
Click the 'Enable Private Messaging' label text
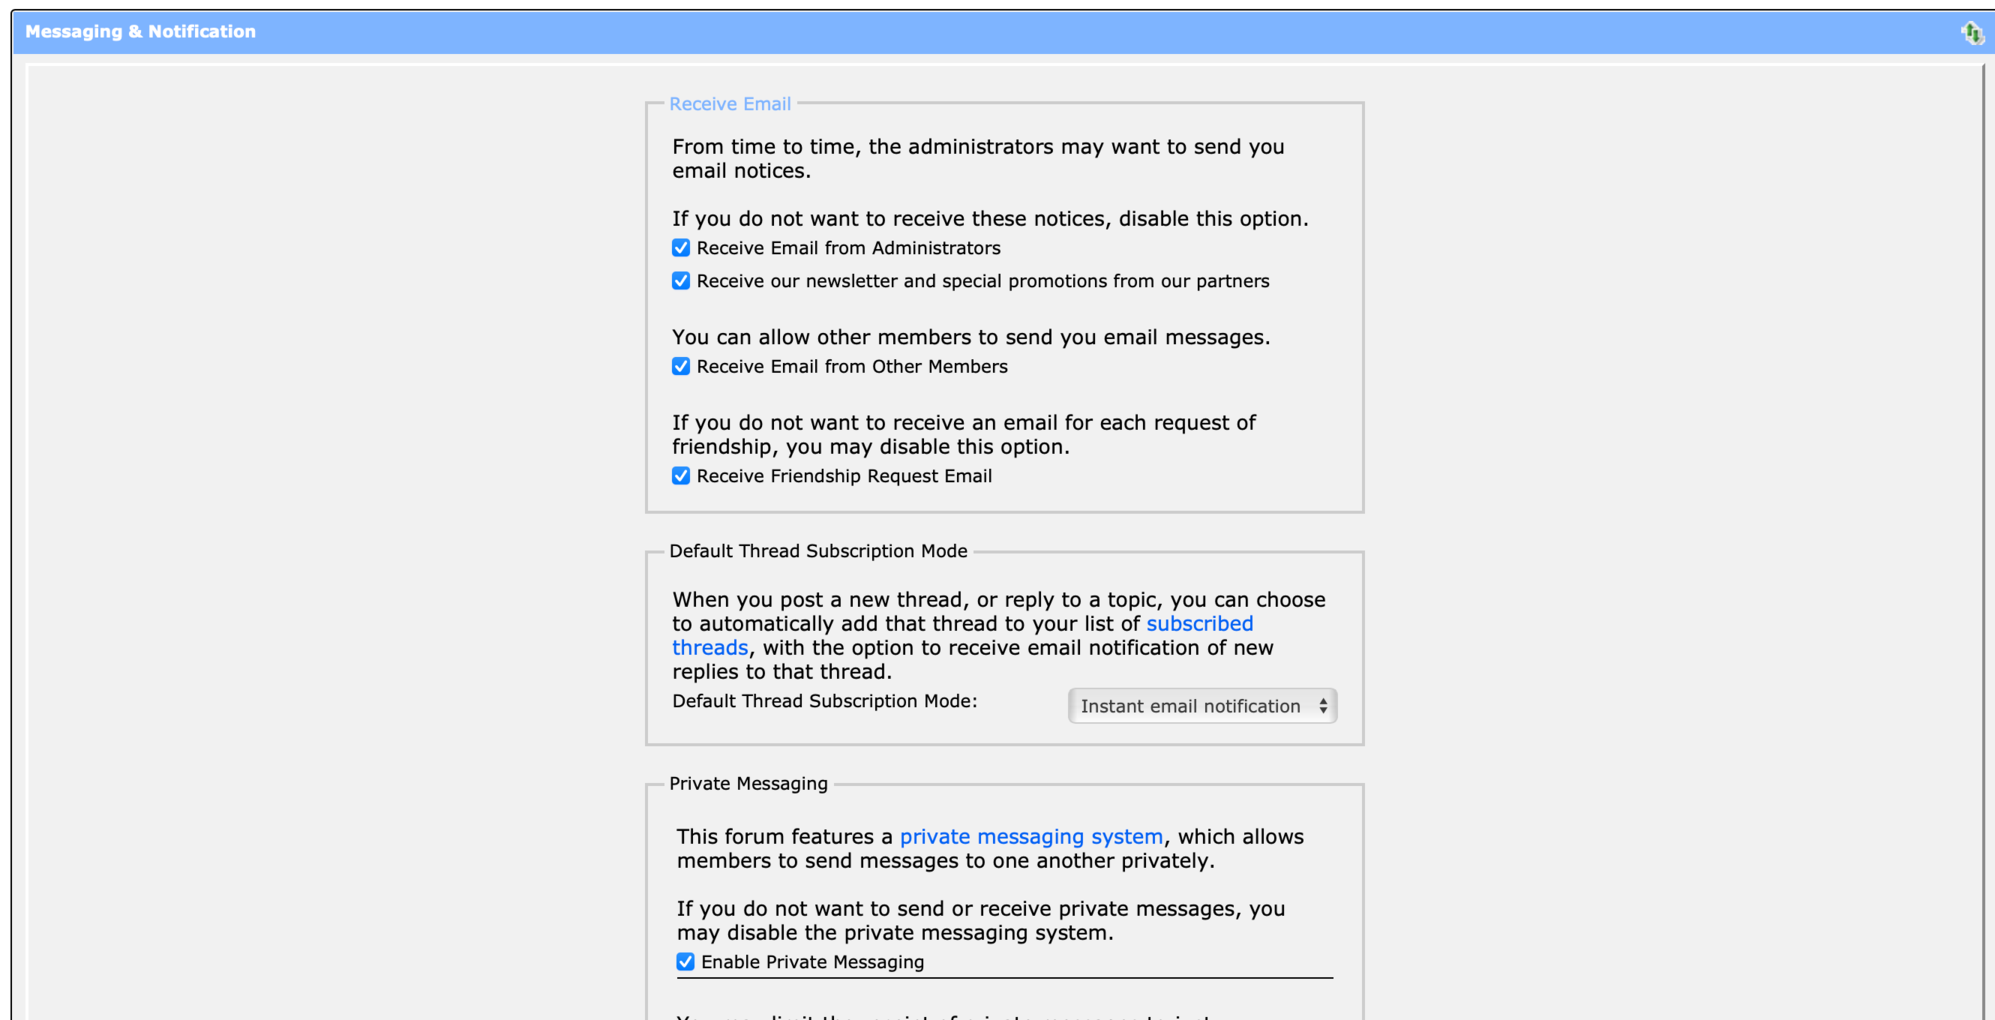coord(812,962)
